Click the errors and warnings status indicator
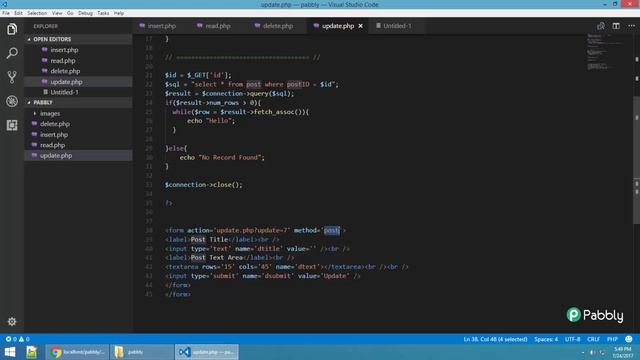 17,339
